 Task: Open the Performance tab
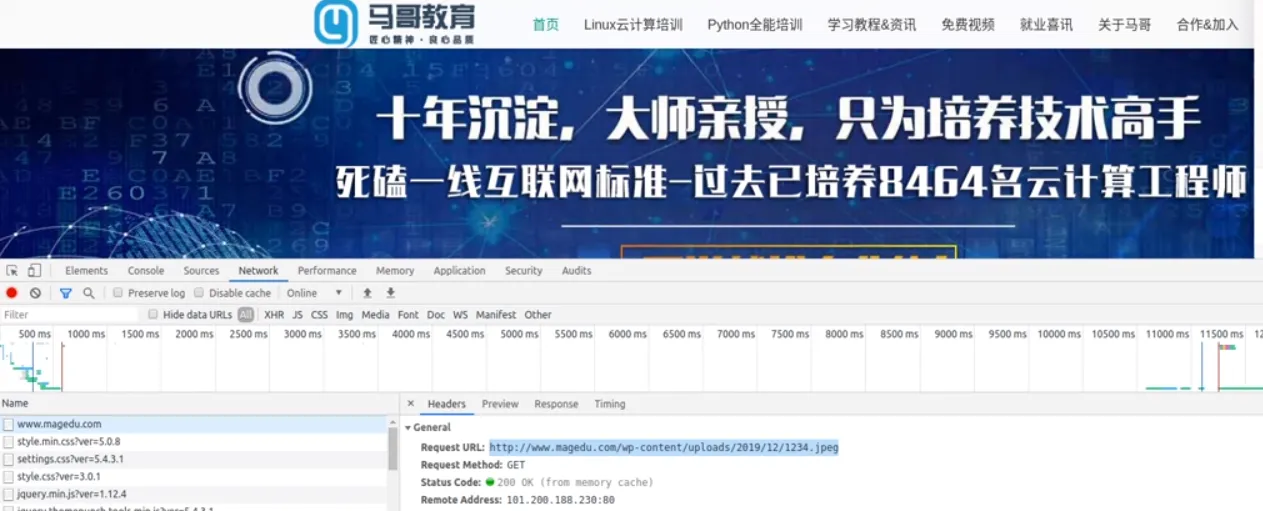(x=327, y=271)
